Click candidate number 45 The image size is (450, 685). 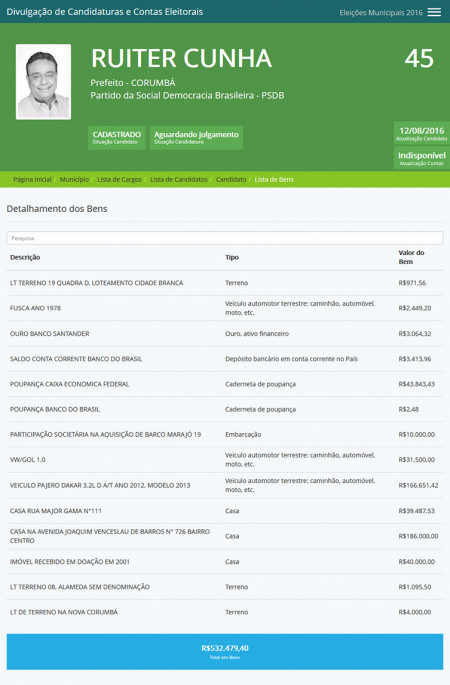pos(419,58)
